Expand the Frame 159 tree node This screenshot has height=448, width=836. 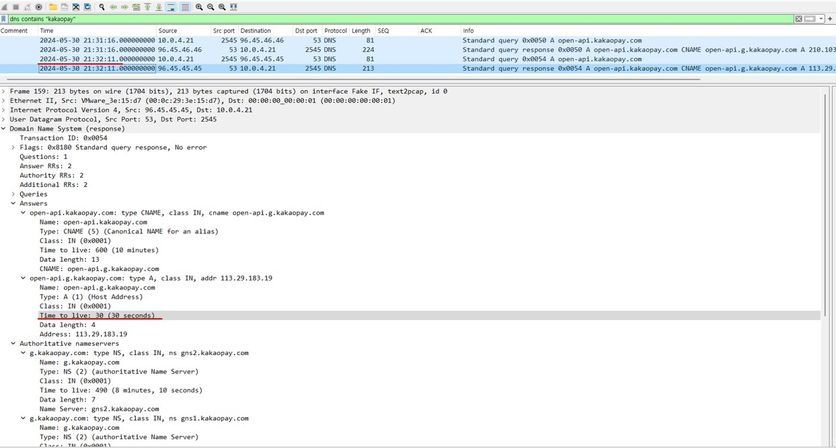pyautogui.click(x=3, y=91)
